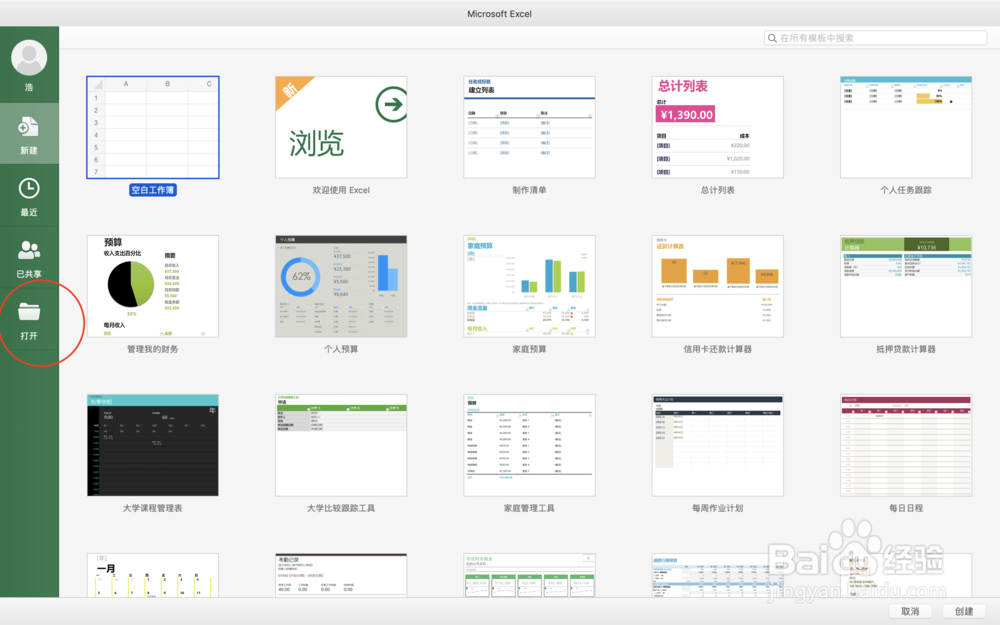This screenshot has height=625, width=1000.
Task: Click the 欢迎使用 Excel label
Action: (x=341, y=190)
